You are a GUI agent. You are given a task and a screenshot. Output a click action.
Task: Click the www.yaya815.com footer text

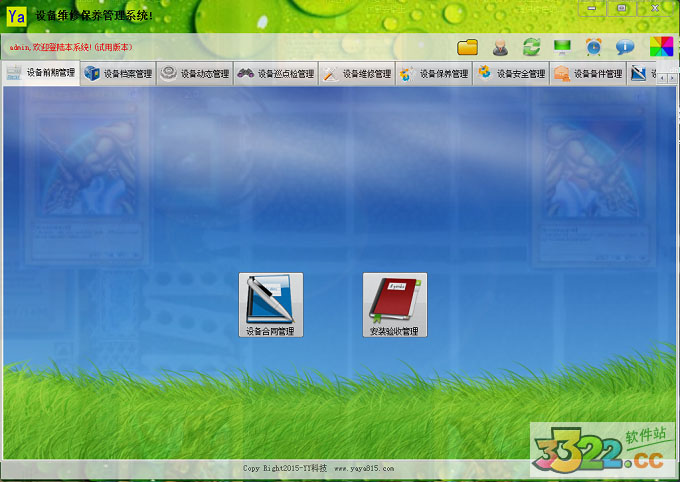pyautogui.click(x=364, y=469)
